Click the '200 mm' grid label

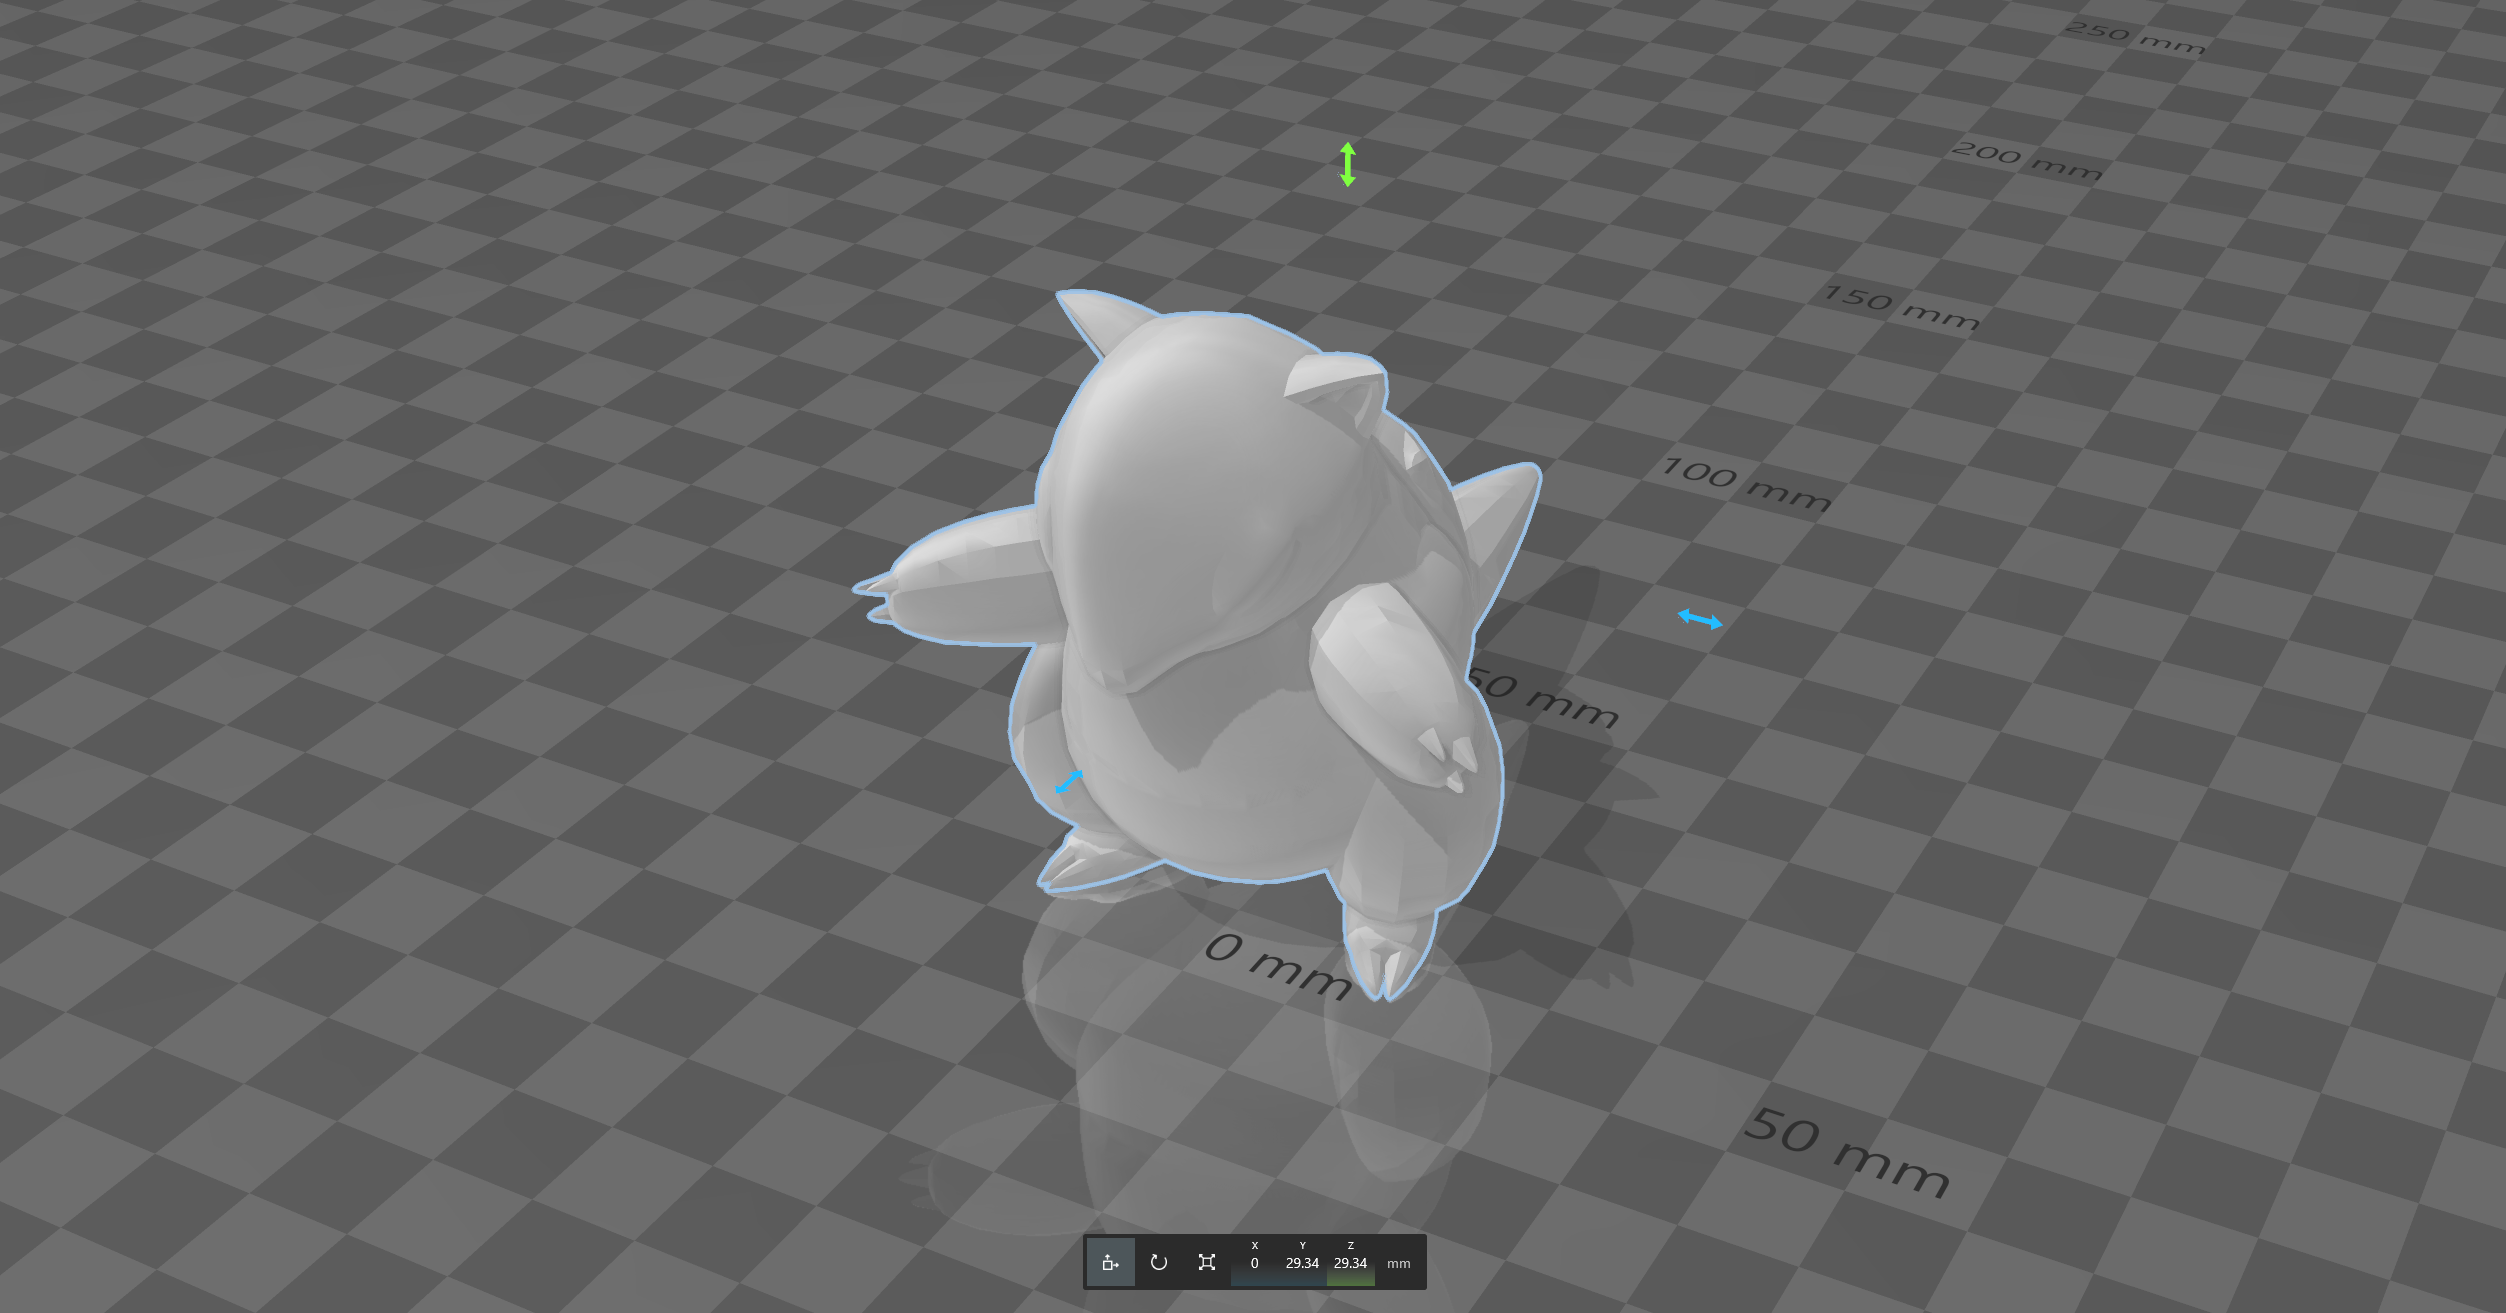coord(2027,161)
